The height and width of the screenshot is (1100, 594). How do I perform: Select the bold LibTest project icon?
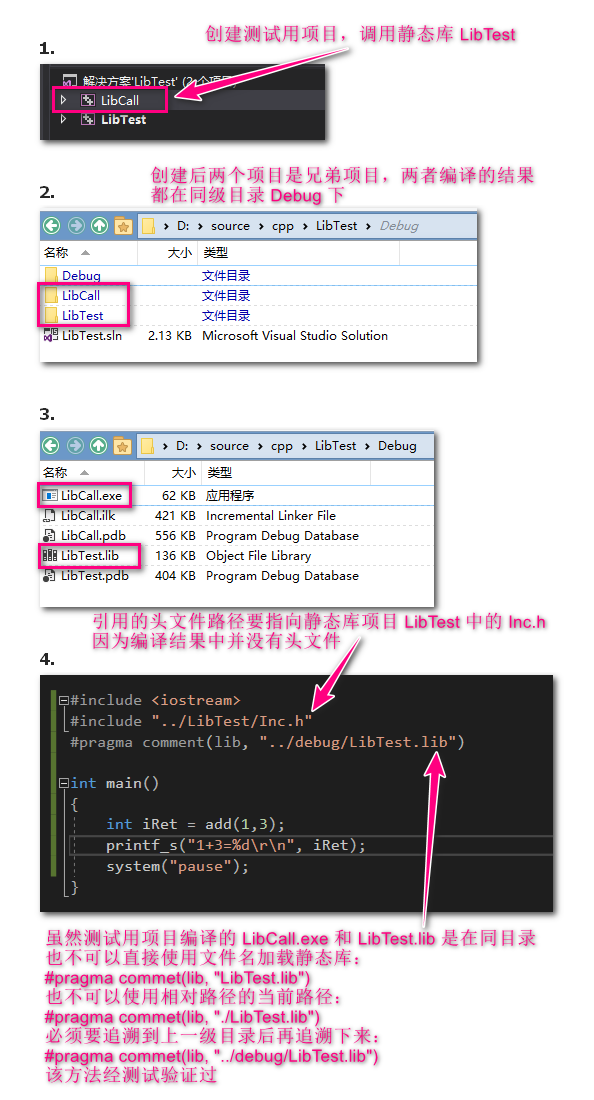88,119
